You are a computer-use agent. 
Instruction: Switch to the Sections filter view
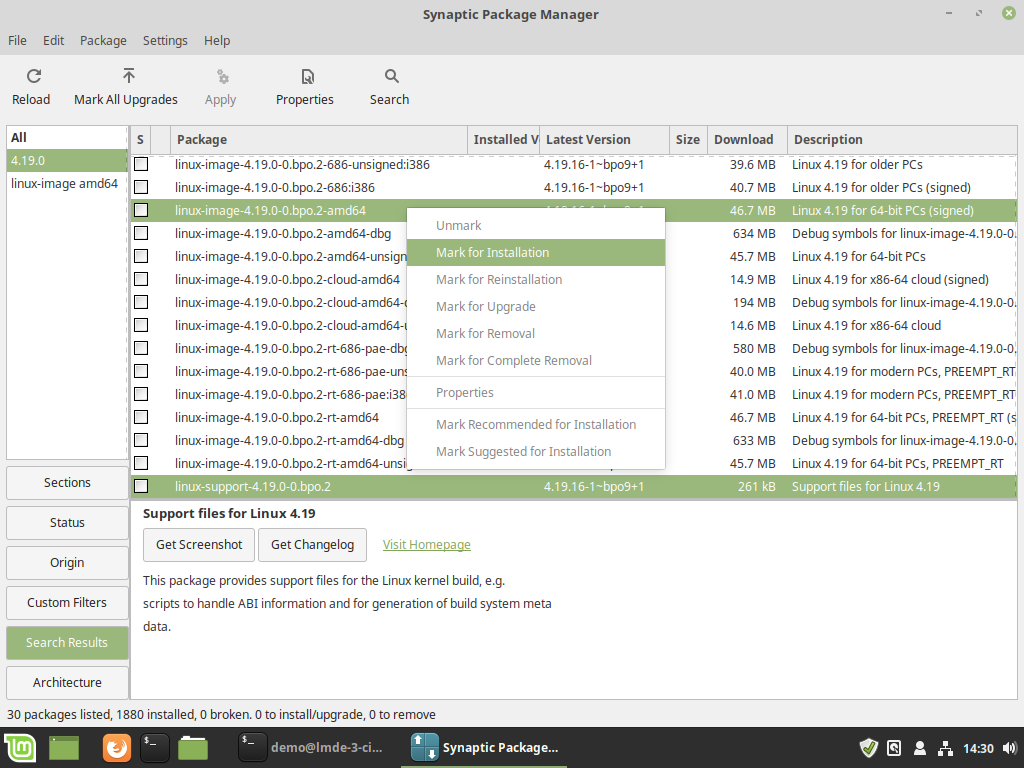[67, 483]
